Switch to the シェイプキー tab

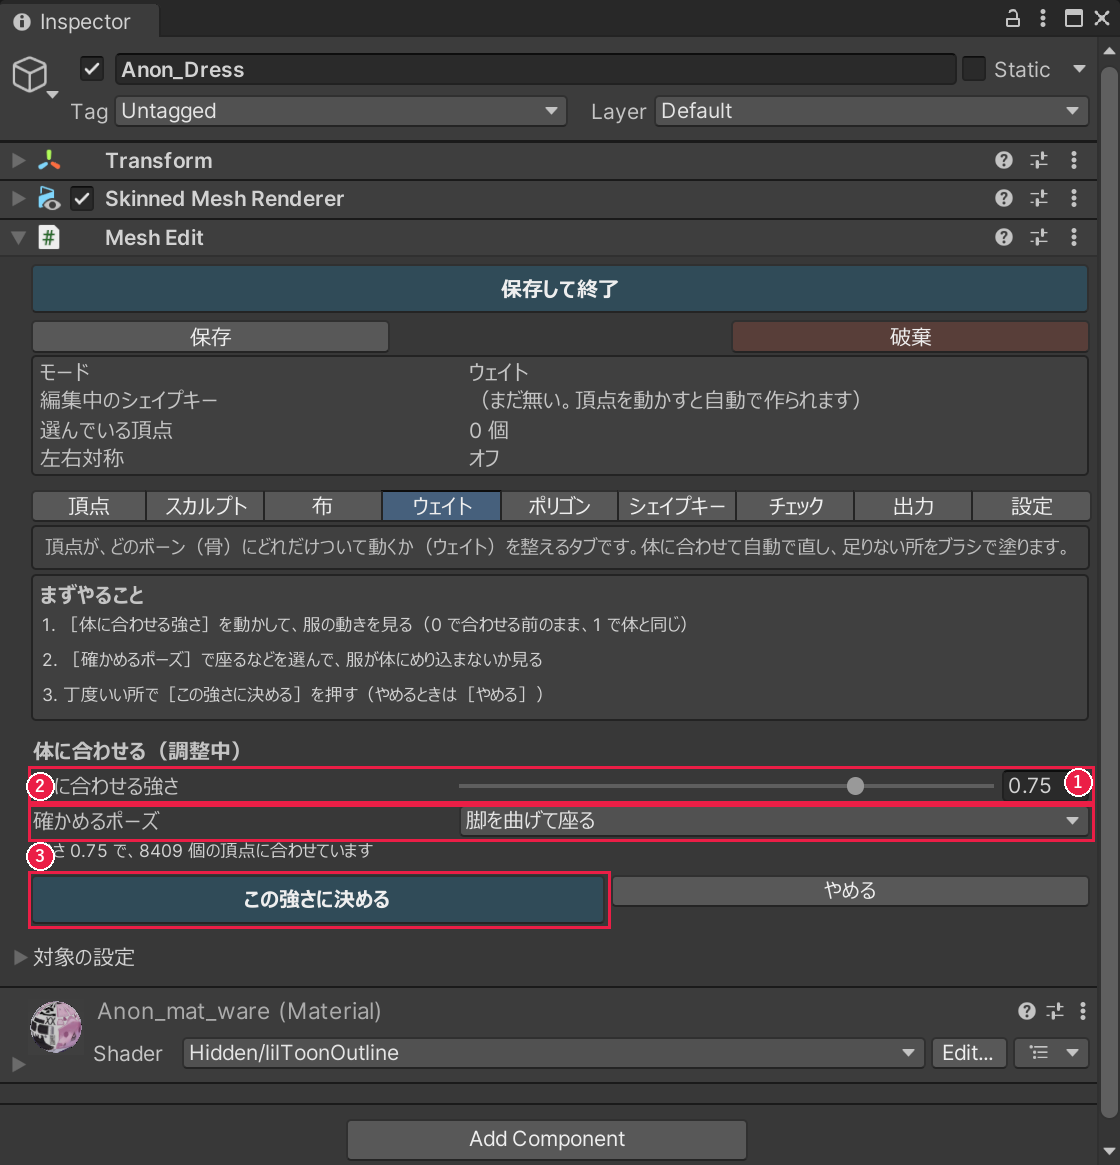pos(676,506)
